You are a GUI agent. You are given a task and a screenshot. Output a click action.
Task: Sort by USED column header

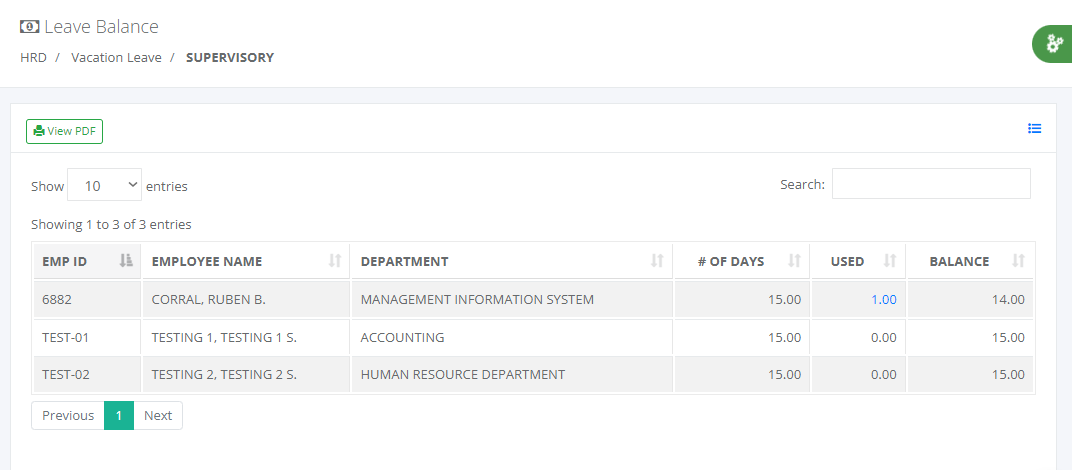858,261
